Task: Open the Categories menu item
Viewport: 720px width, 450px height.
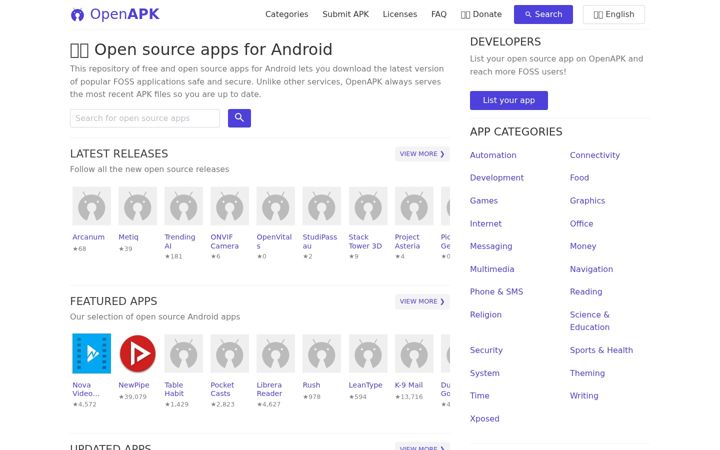Action: pos(287,14)
